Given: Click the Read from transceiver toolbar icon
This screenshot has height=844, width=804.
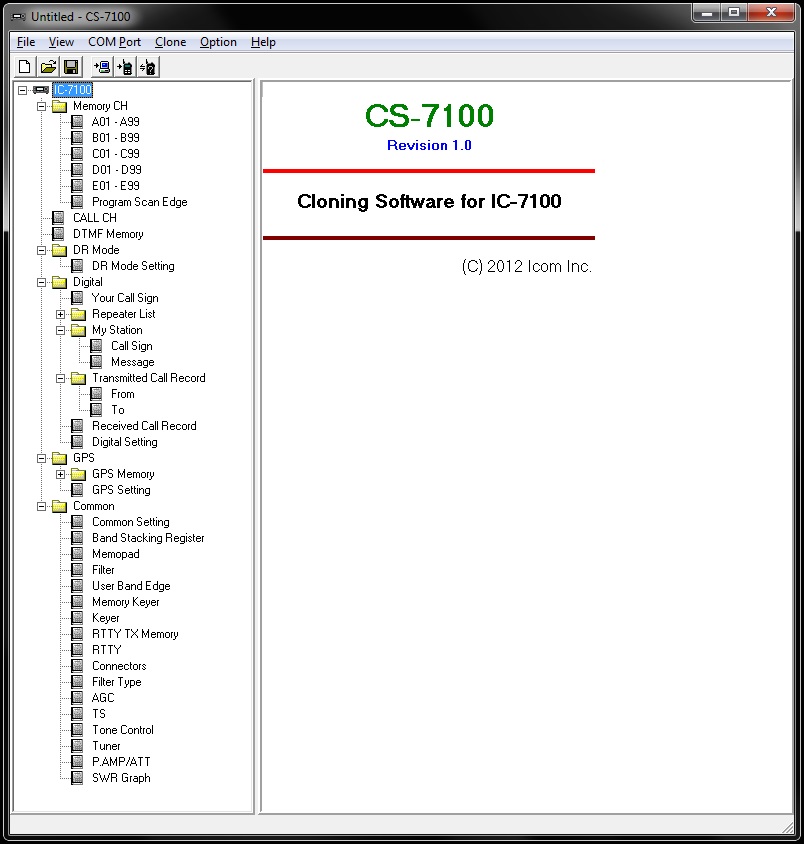Looking at the screenshot, I should 102,67.
